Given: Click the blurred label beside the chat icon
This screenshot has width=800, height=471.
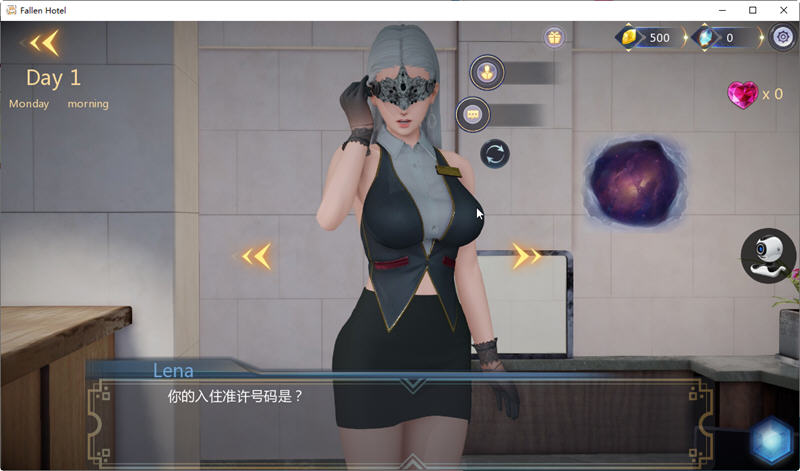Looking at the screenshot, I should (517, 115).
